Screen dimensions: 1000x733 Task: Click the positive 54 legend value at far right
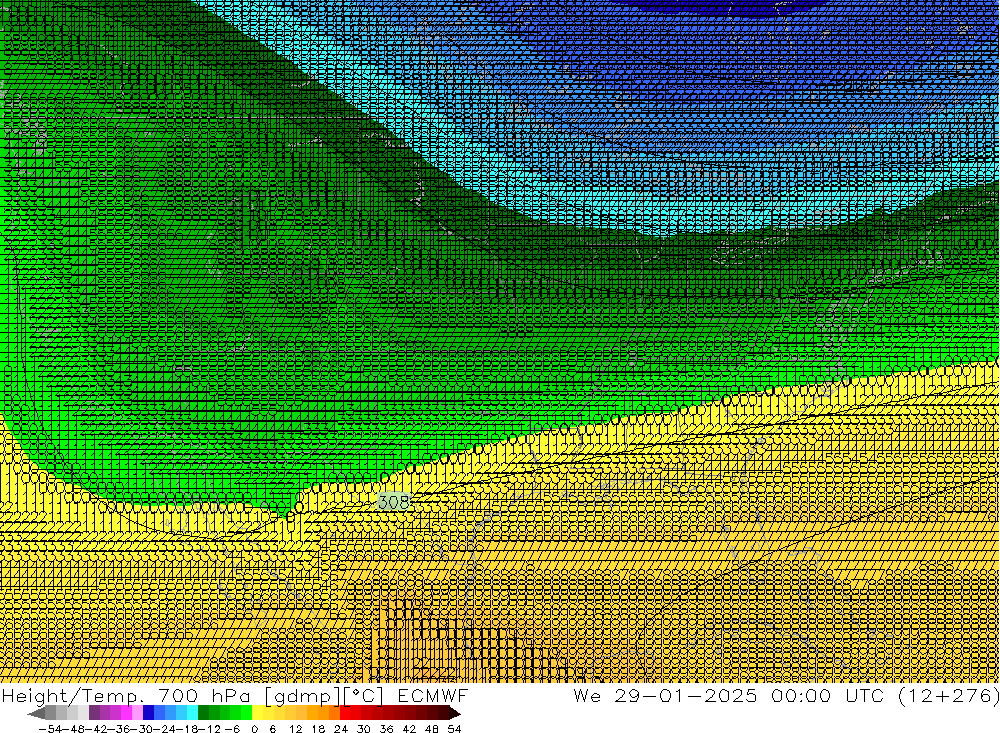click(x=454, y=729)
